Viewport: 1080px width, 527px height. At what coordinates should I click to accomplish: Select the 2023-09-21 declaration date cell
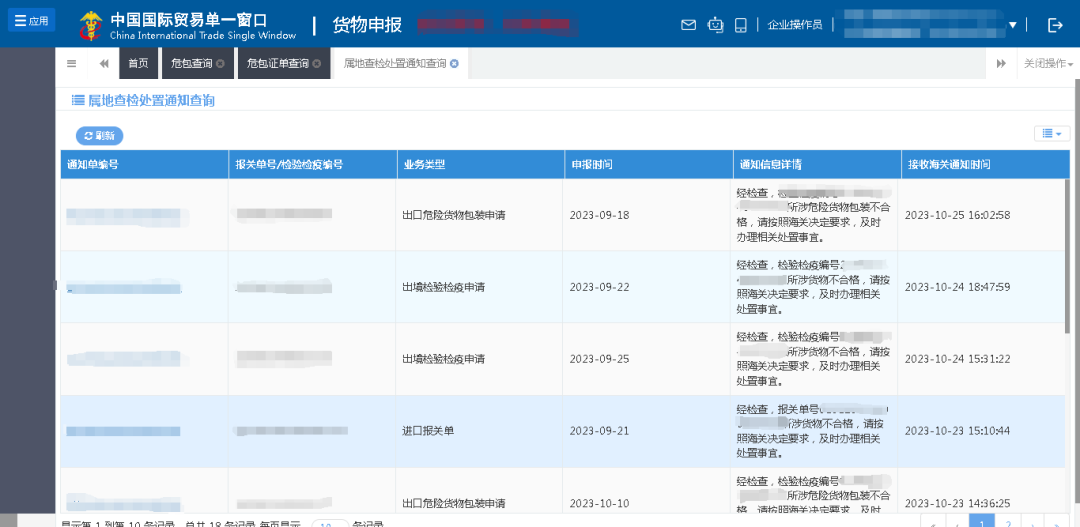coord(599,431)
